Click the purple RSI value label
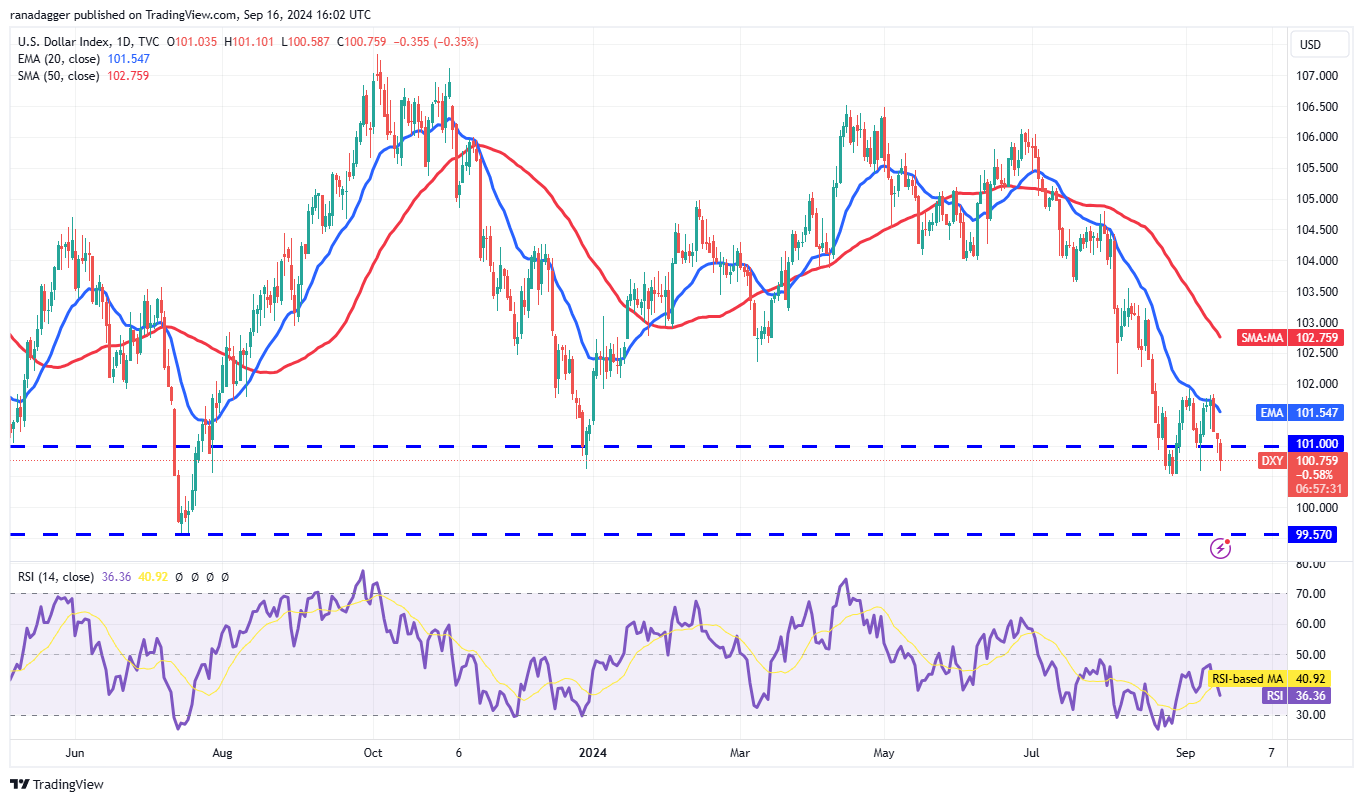 tap(1275, 696)
